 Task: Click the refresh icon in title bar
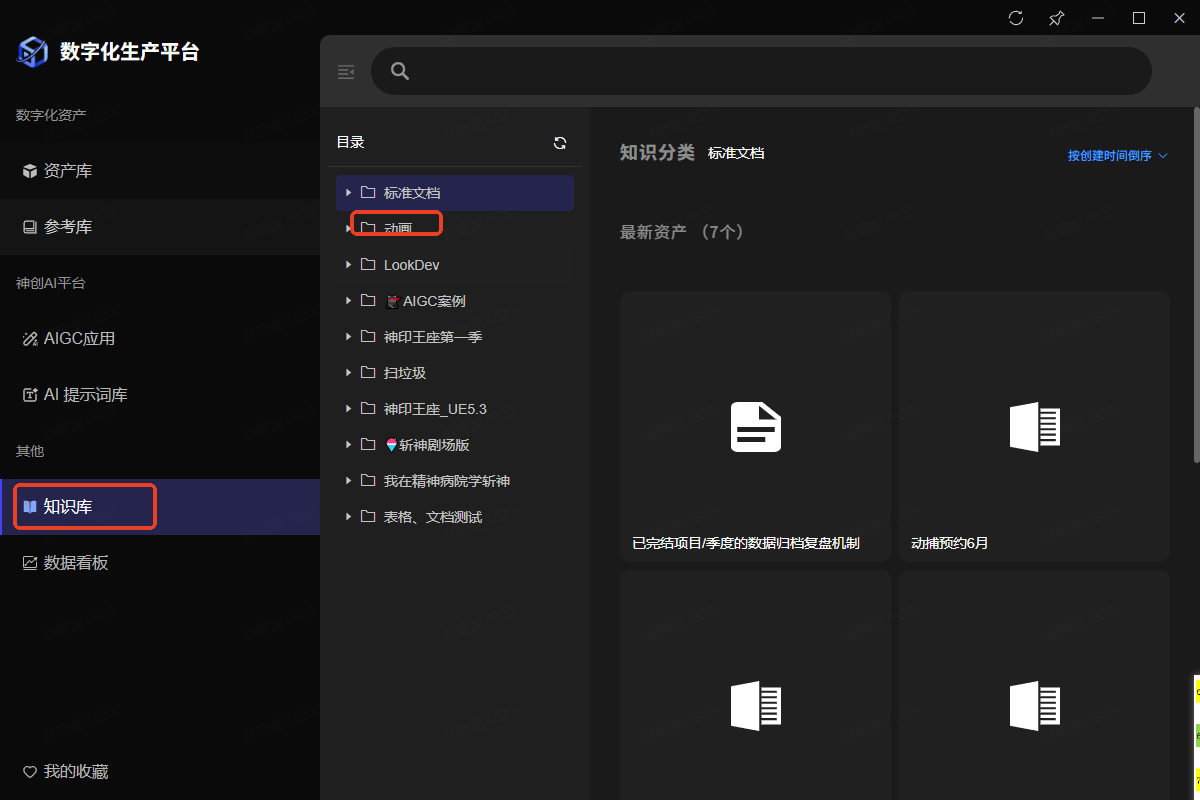(1016, 18)
